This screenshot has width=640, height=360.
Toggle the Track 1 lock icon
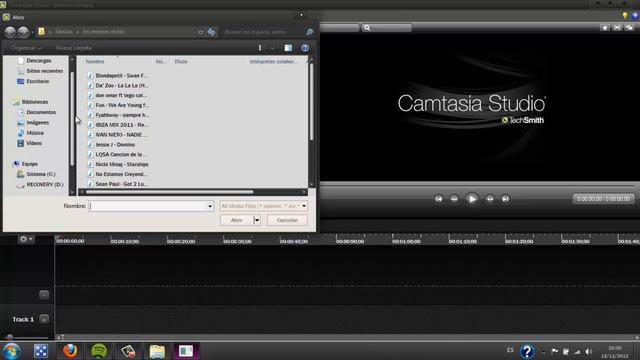44,319
